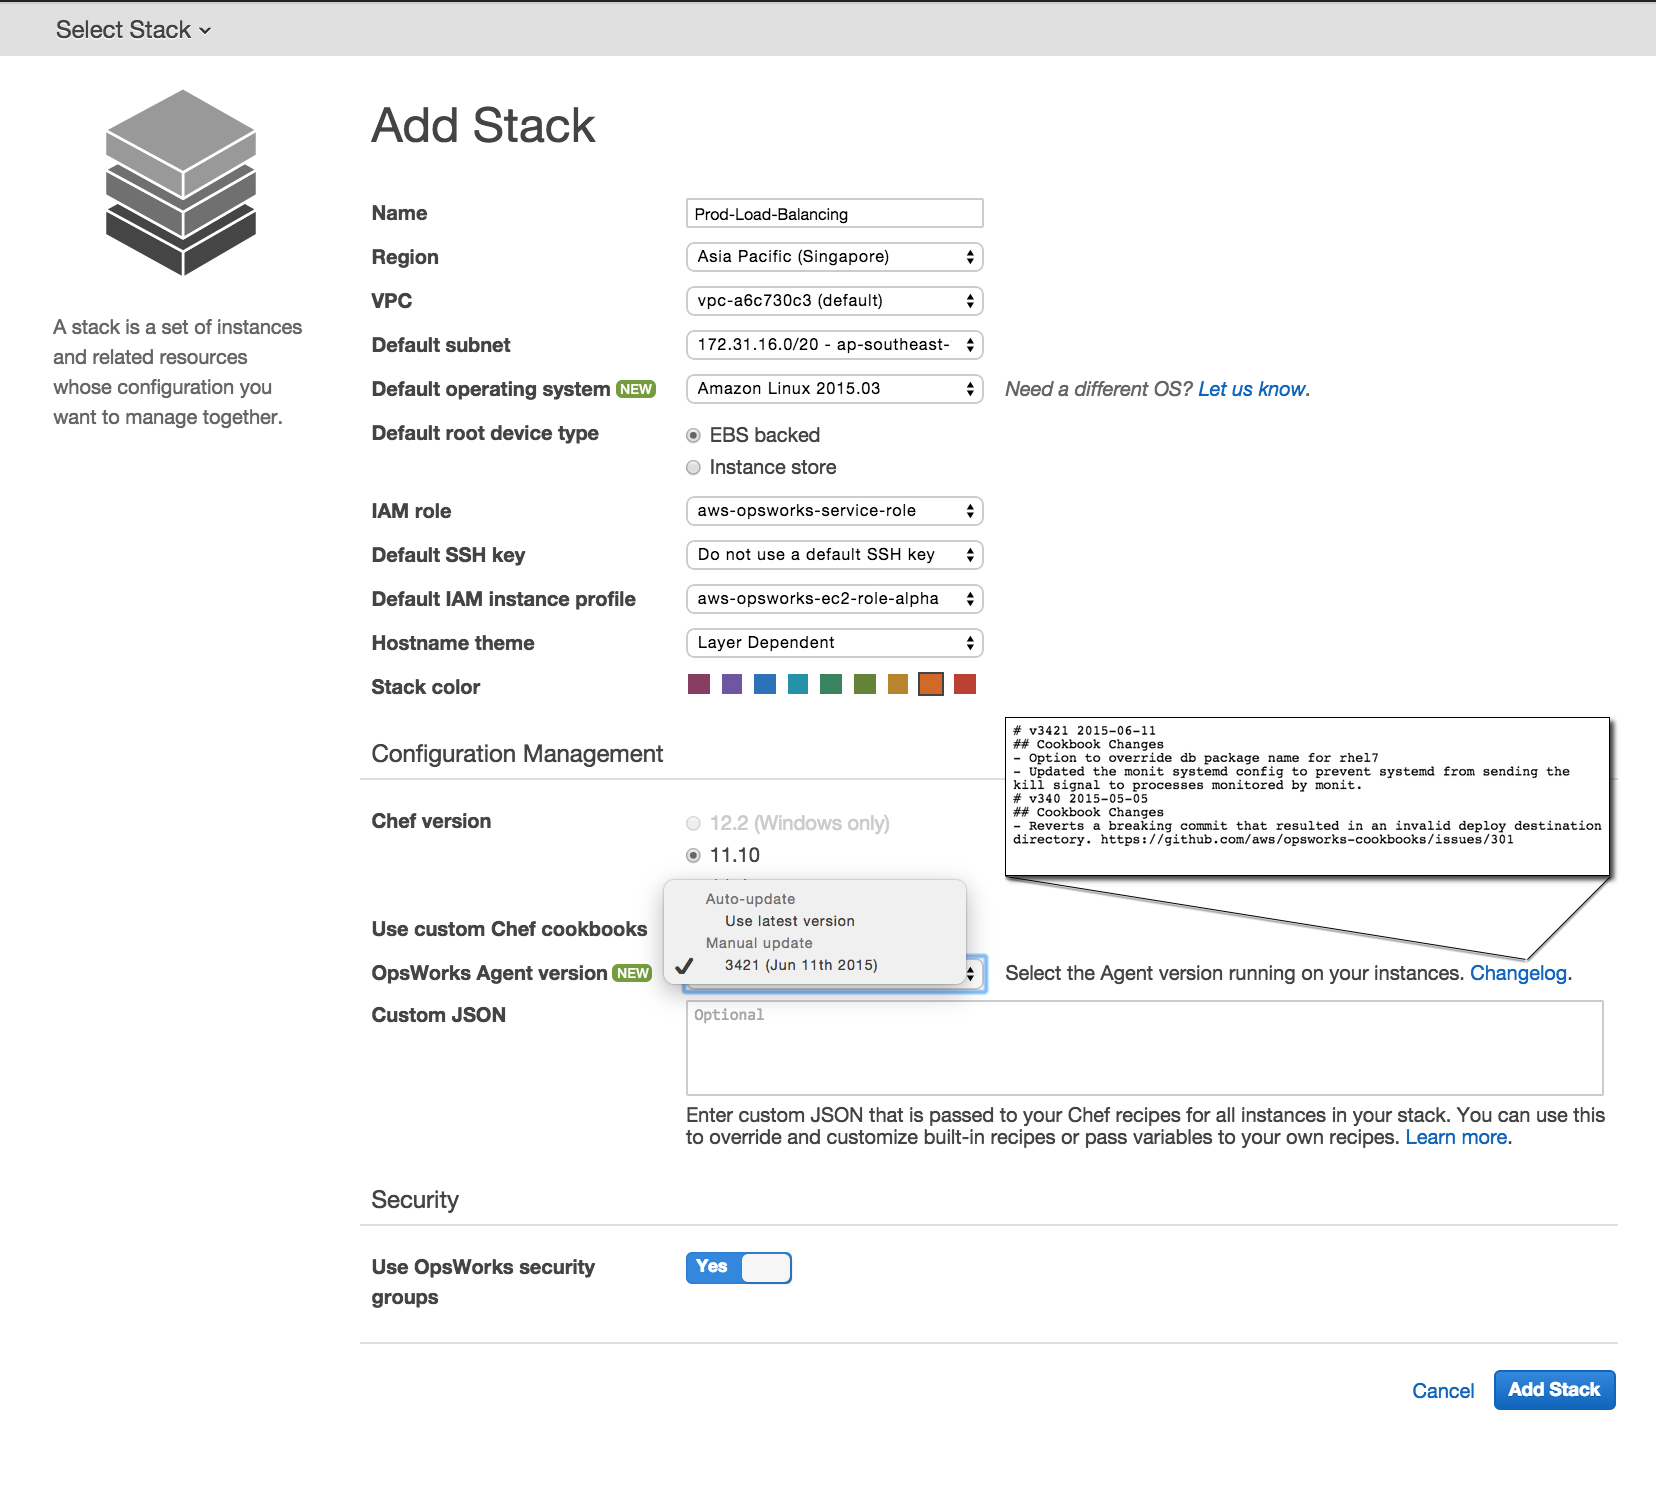Select EBS backed root device type
The image size is (1656, 1496).
pos(693,435)
